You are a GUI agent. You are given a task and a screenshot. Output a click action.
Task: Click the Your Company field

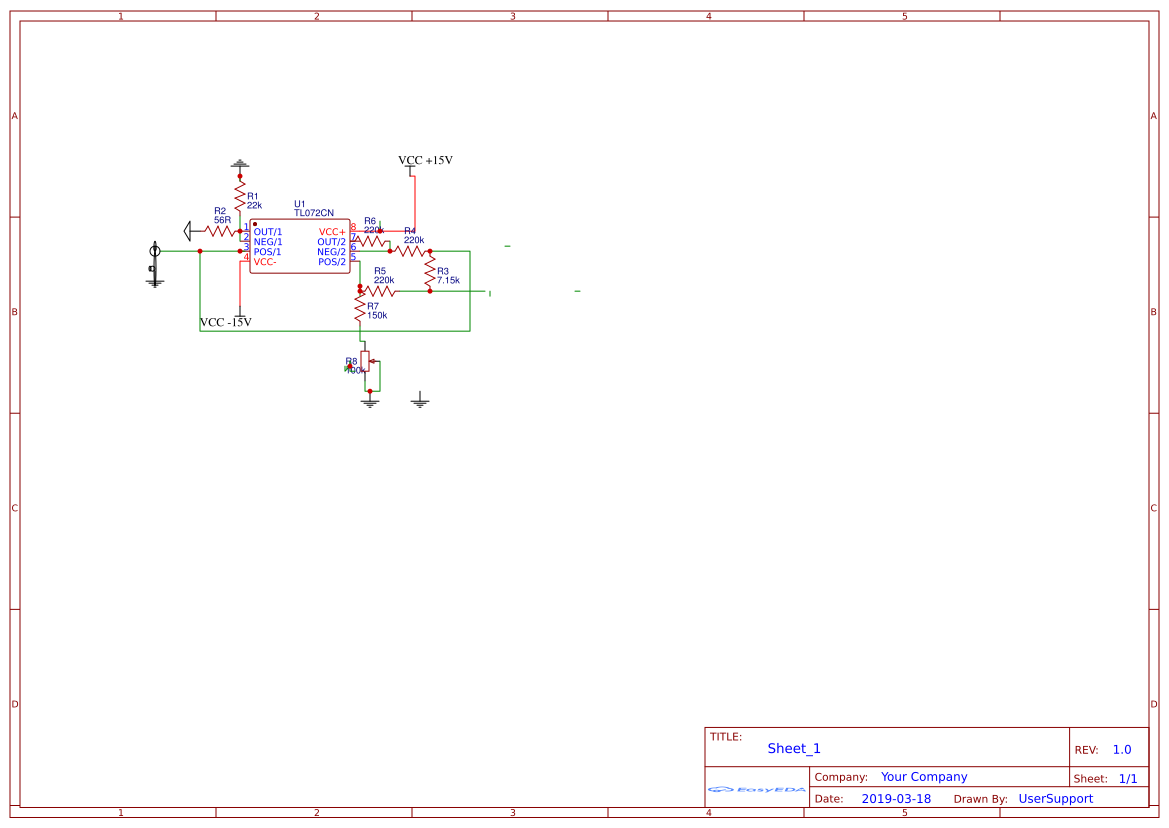(x=923, y=776)
